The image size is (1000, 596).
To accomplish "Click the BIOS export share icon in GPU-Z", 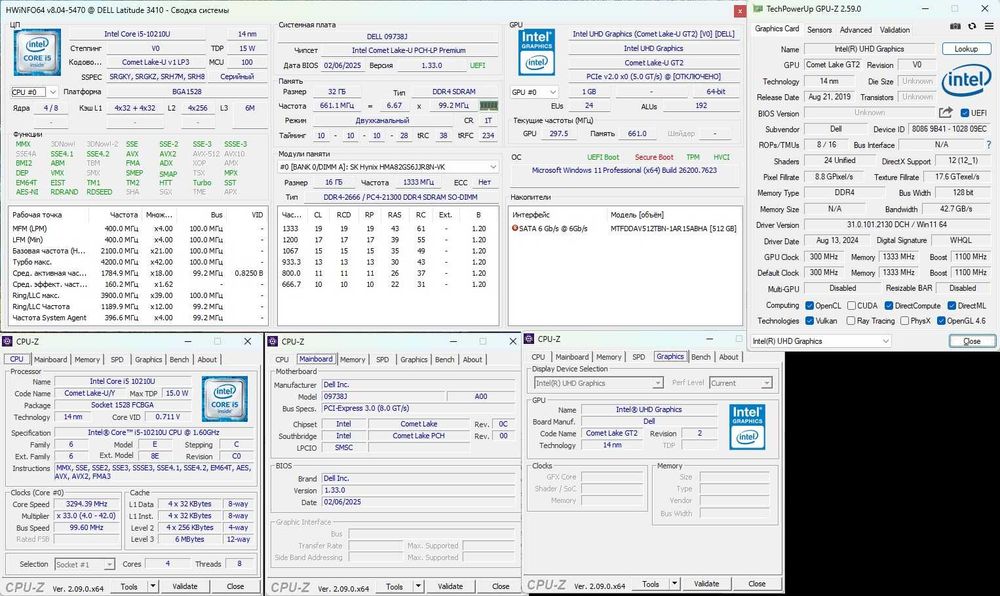I will (x=946, y=113).
